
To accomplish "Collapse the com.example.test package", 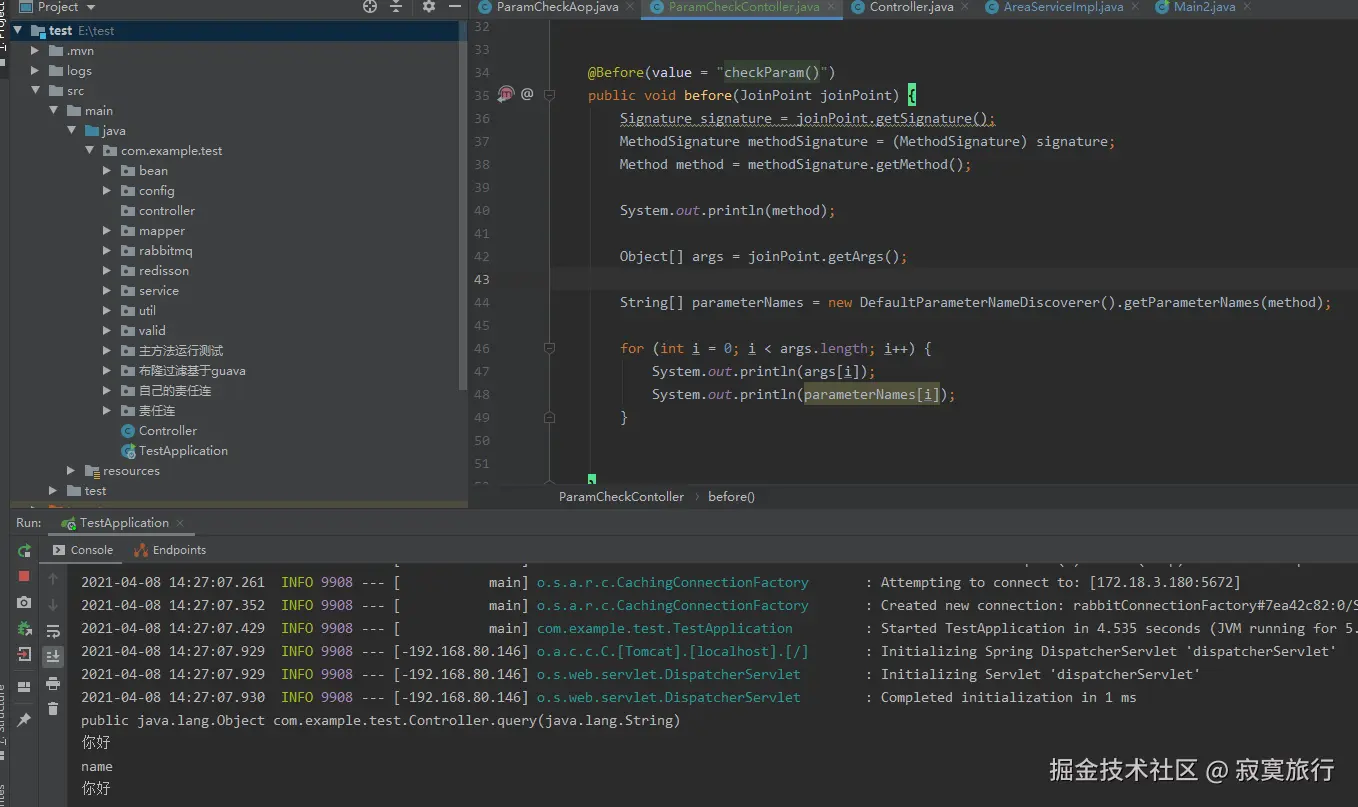I will click(x=89, y=151).
